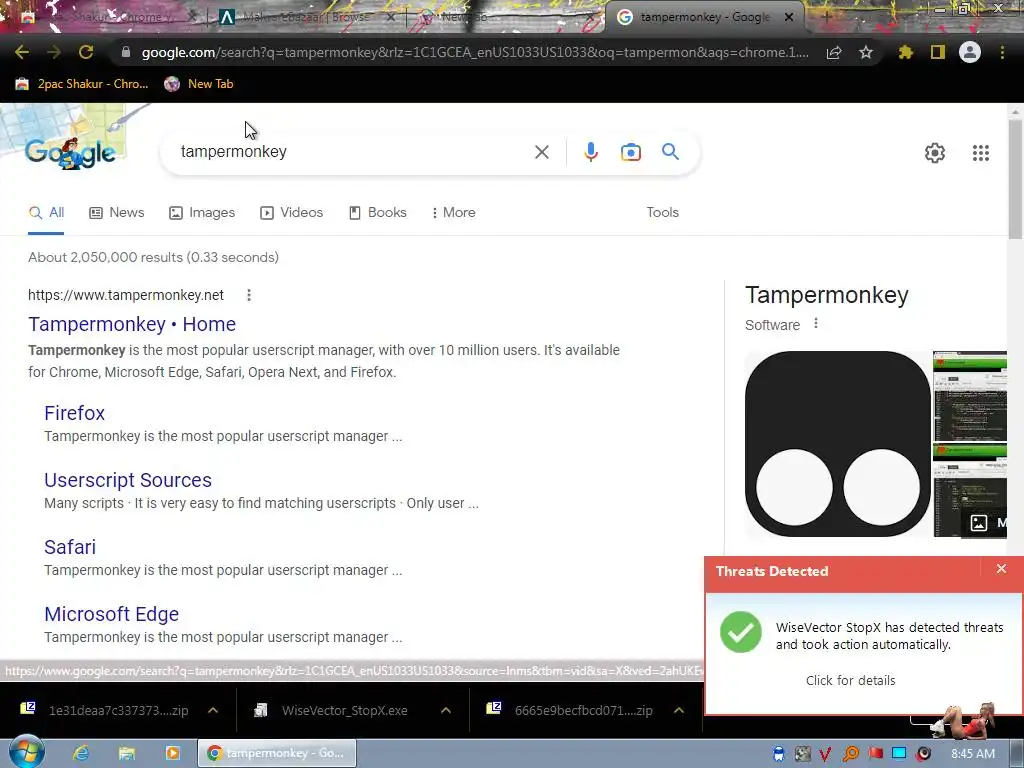Click the tampermonkey search input field
This screenshot has width=1024, height=768.
353,152
